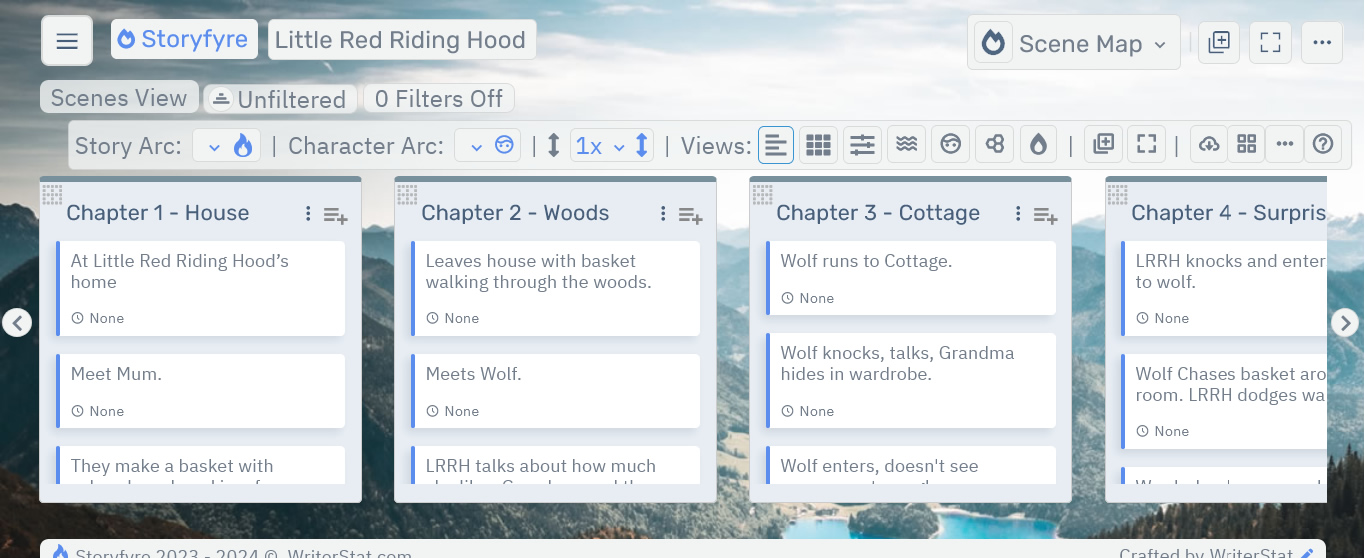Open the toolbar ellipsis more menu
This screenshot has width=1365, height=558.
pos(1284,145)
